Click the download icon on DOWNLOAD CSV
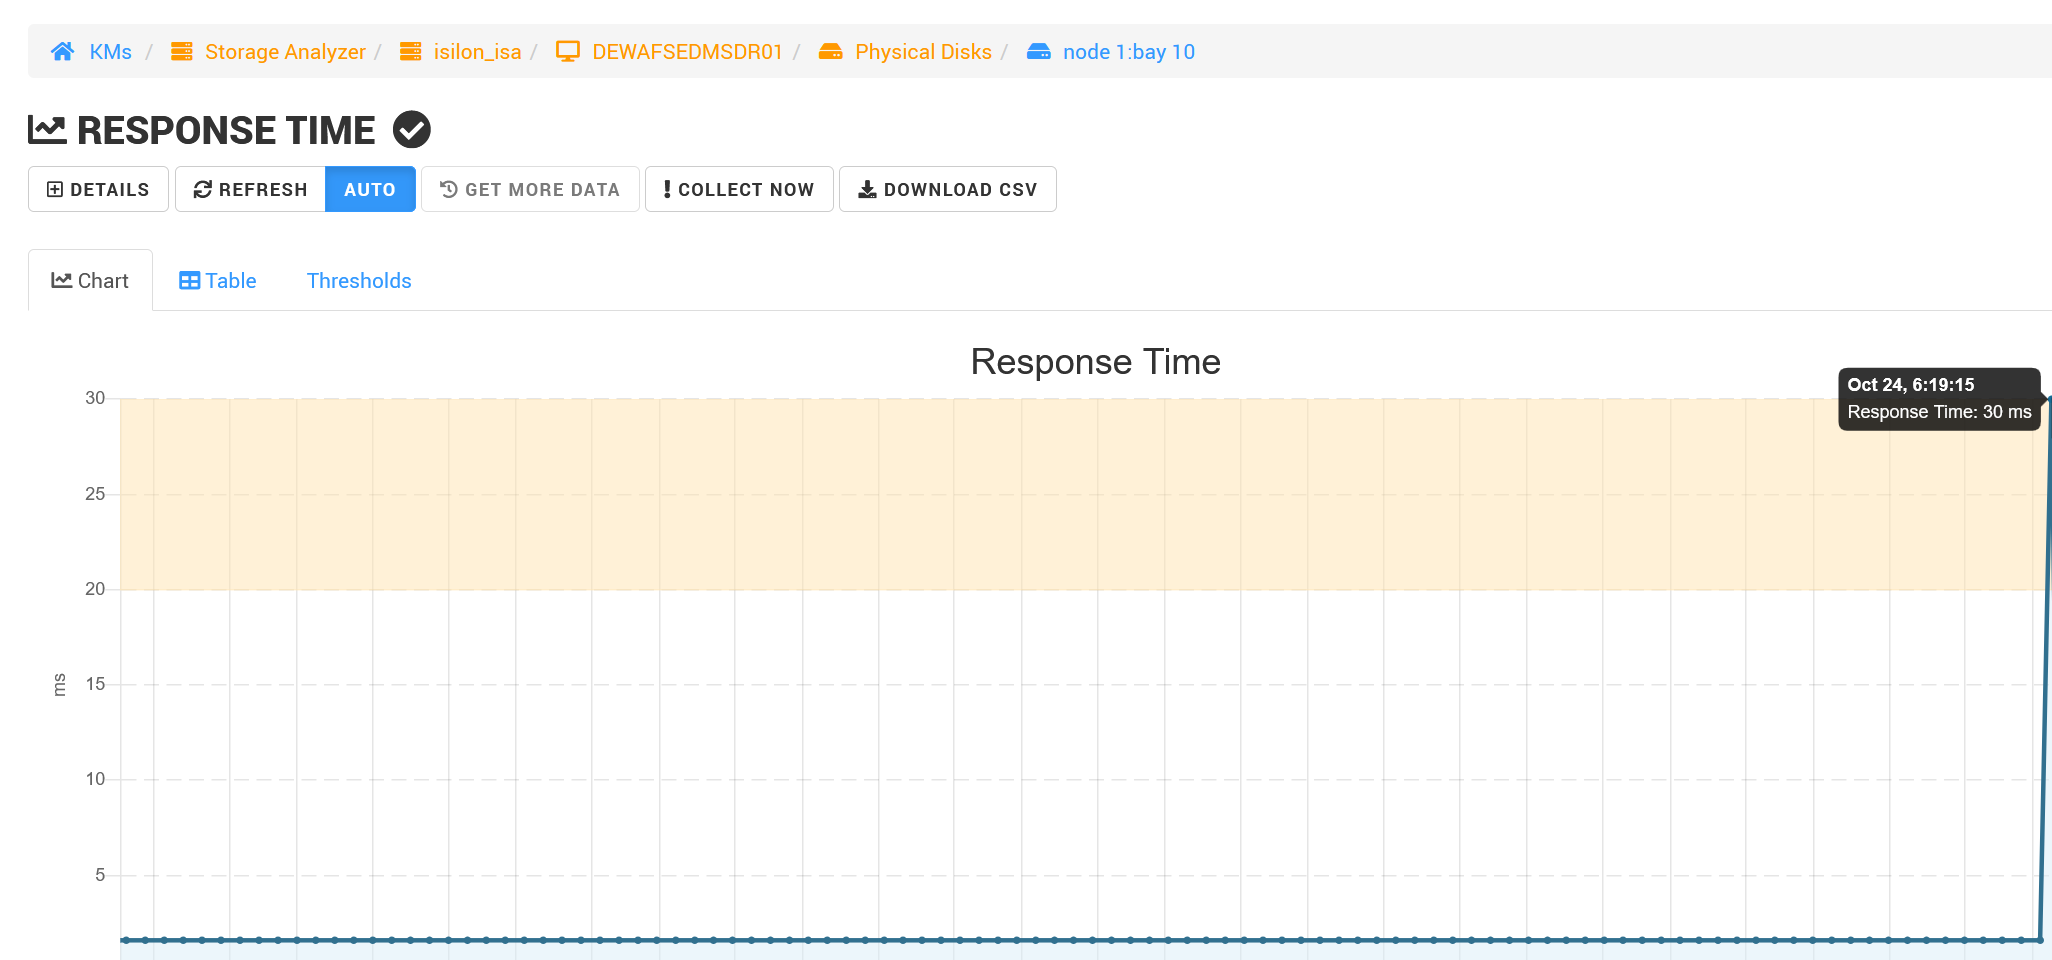Image resolution: width=2052 pixels, height=960 pixels. 867,188
